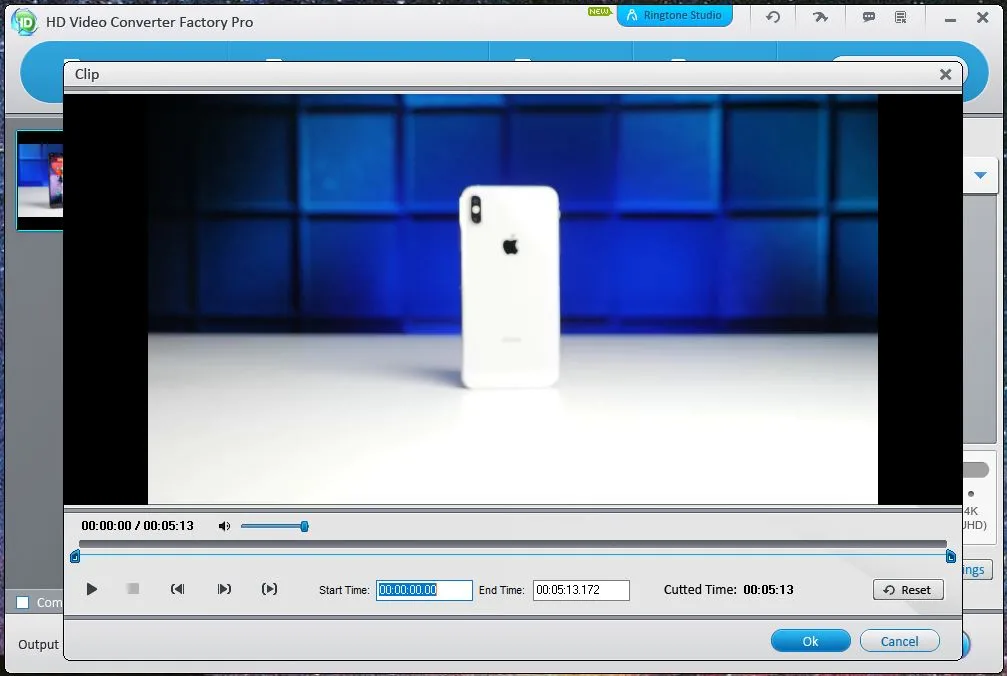The image size is (1007, 676).
Task: Click the HD Video Converter logo icon
Action: 24,22
